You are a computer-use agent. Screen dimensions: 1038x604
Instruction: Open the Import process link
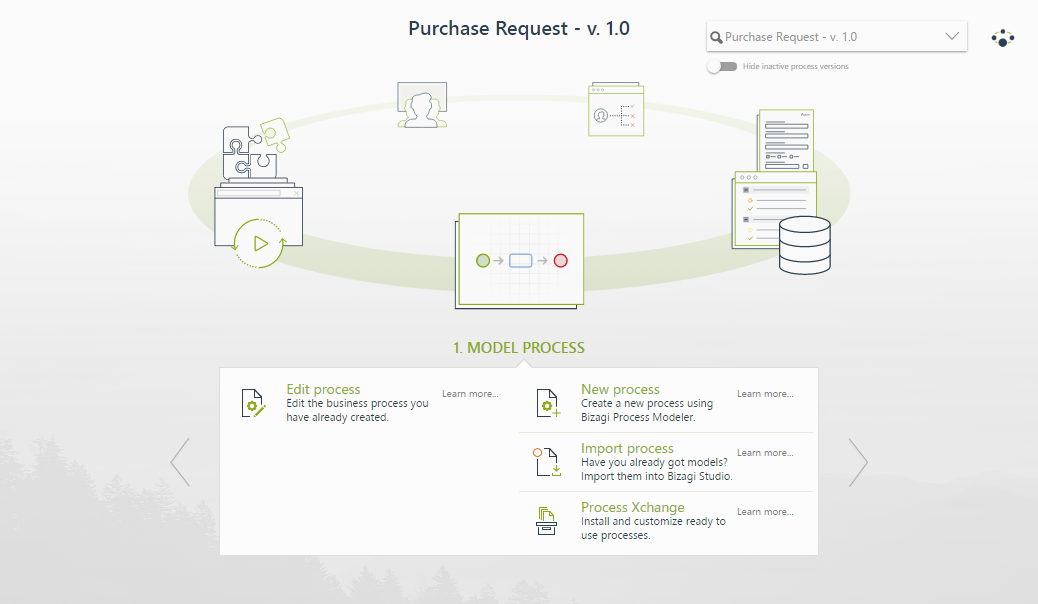[627, 448]
